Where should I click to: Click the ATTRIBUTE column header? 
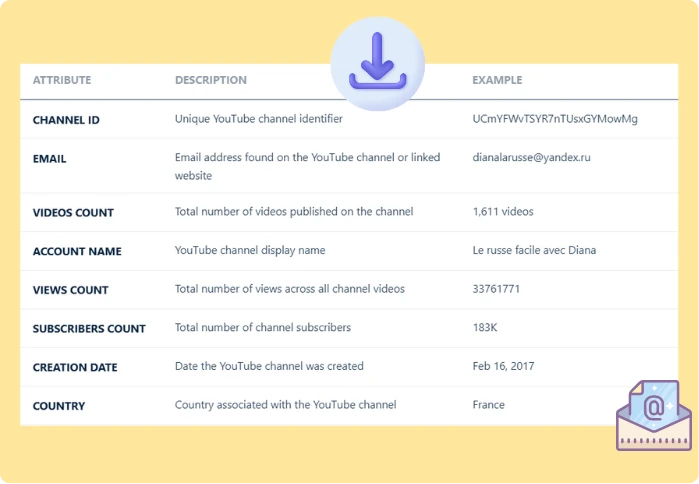pos(62,80)
